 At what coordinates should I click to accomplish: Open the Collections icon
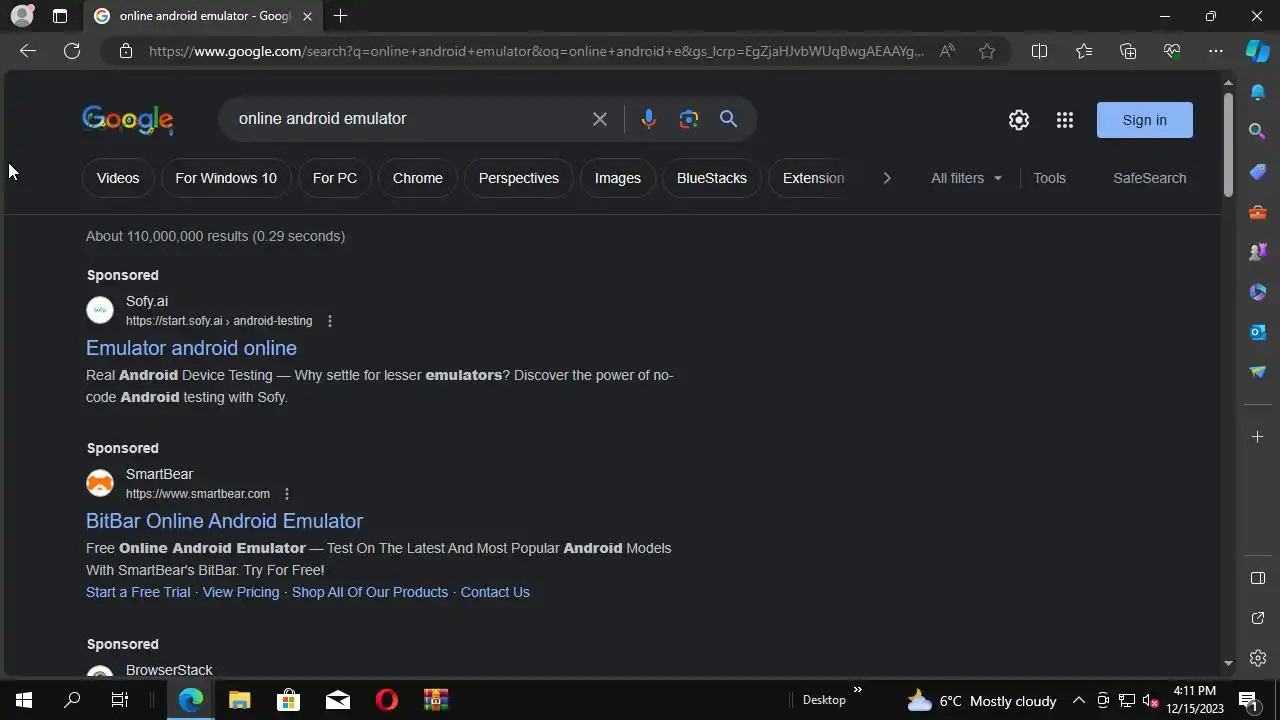coord(1128,51)
